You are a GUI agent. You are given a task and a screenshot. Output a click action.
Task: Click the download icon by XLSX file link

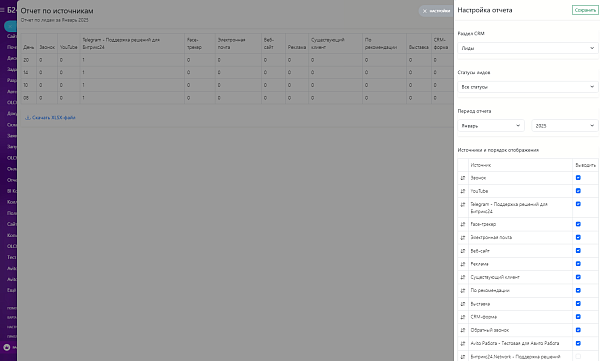click(28, 118)
